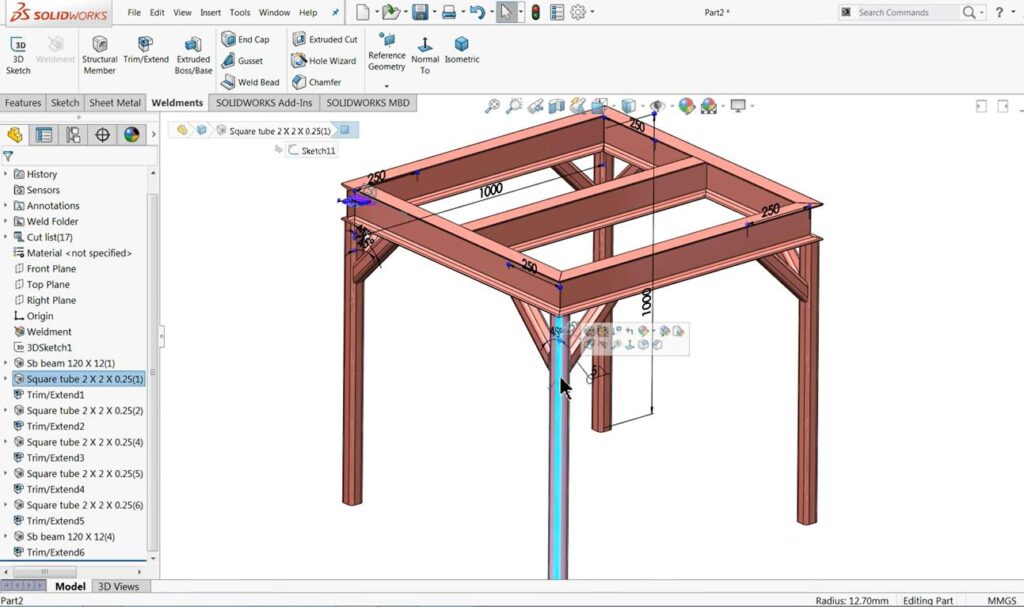The image size is (1024, 607).
Task: Switch to the 3D Views tab
Action: (x=120, y=586)
